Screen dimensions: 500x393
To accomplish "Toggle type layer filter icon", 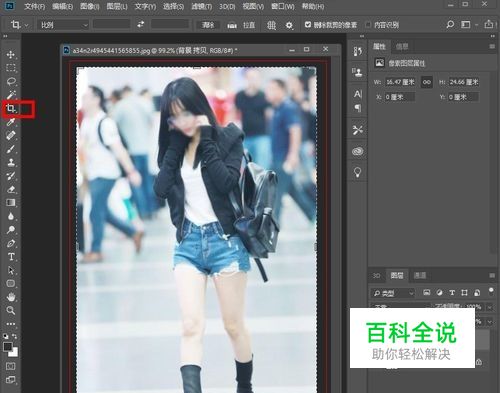I will click(x=452, y=293).
